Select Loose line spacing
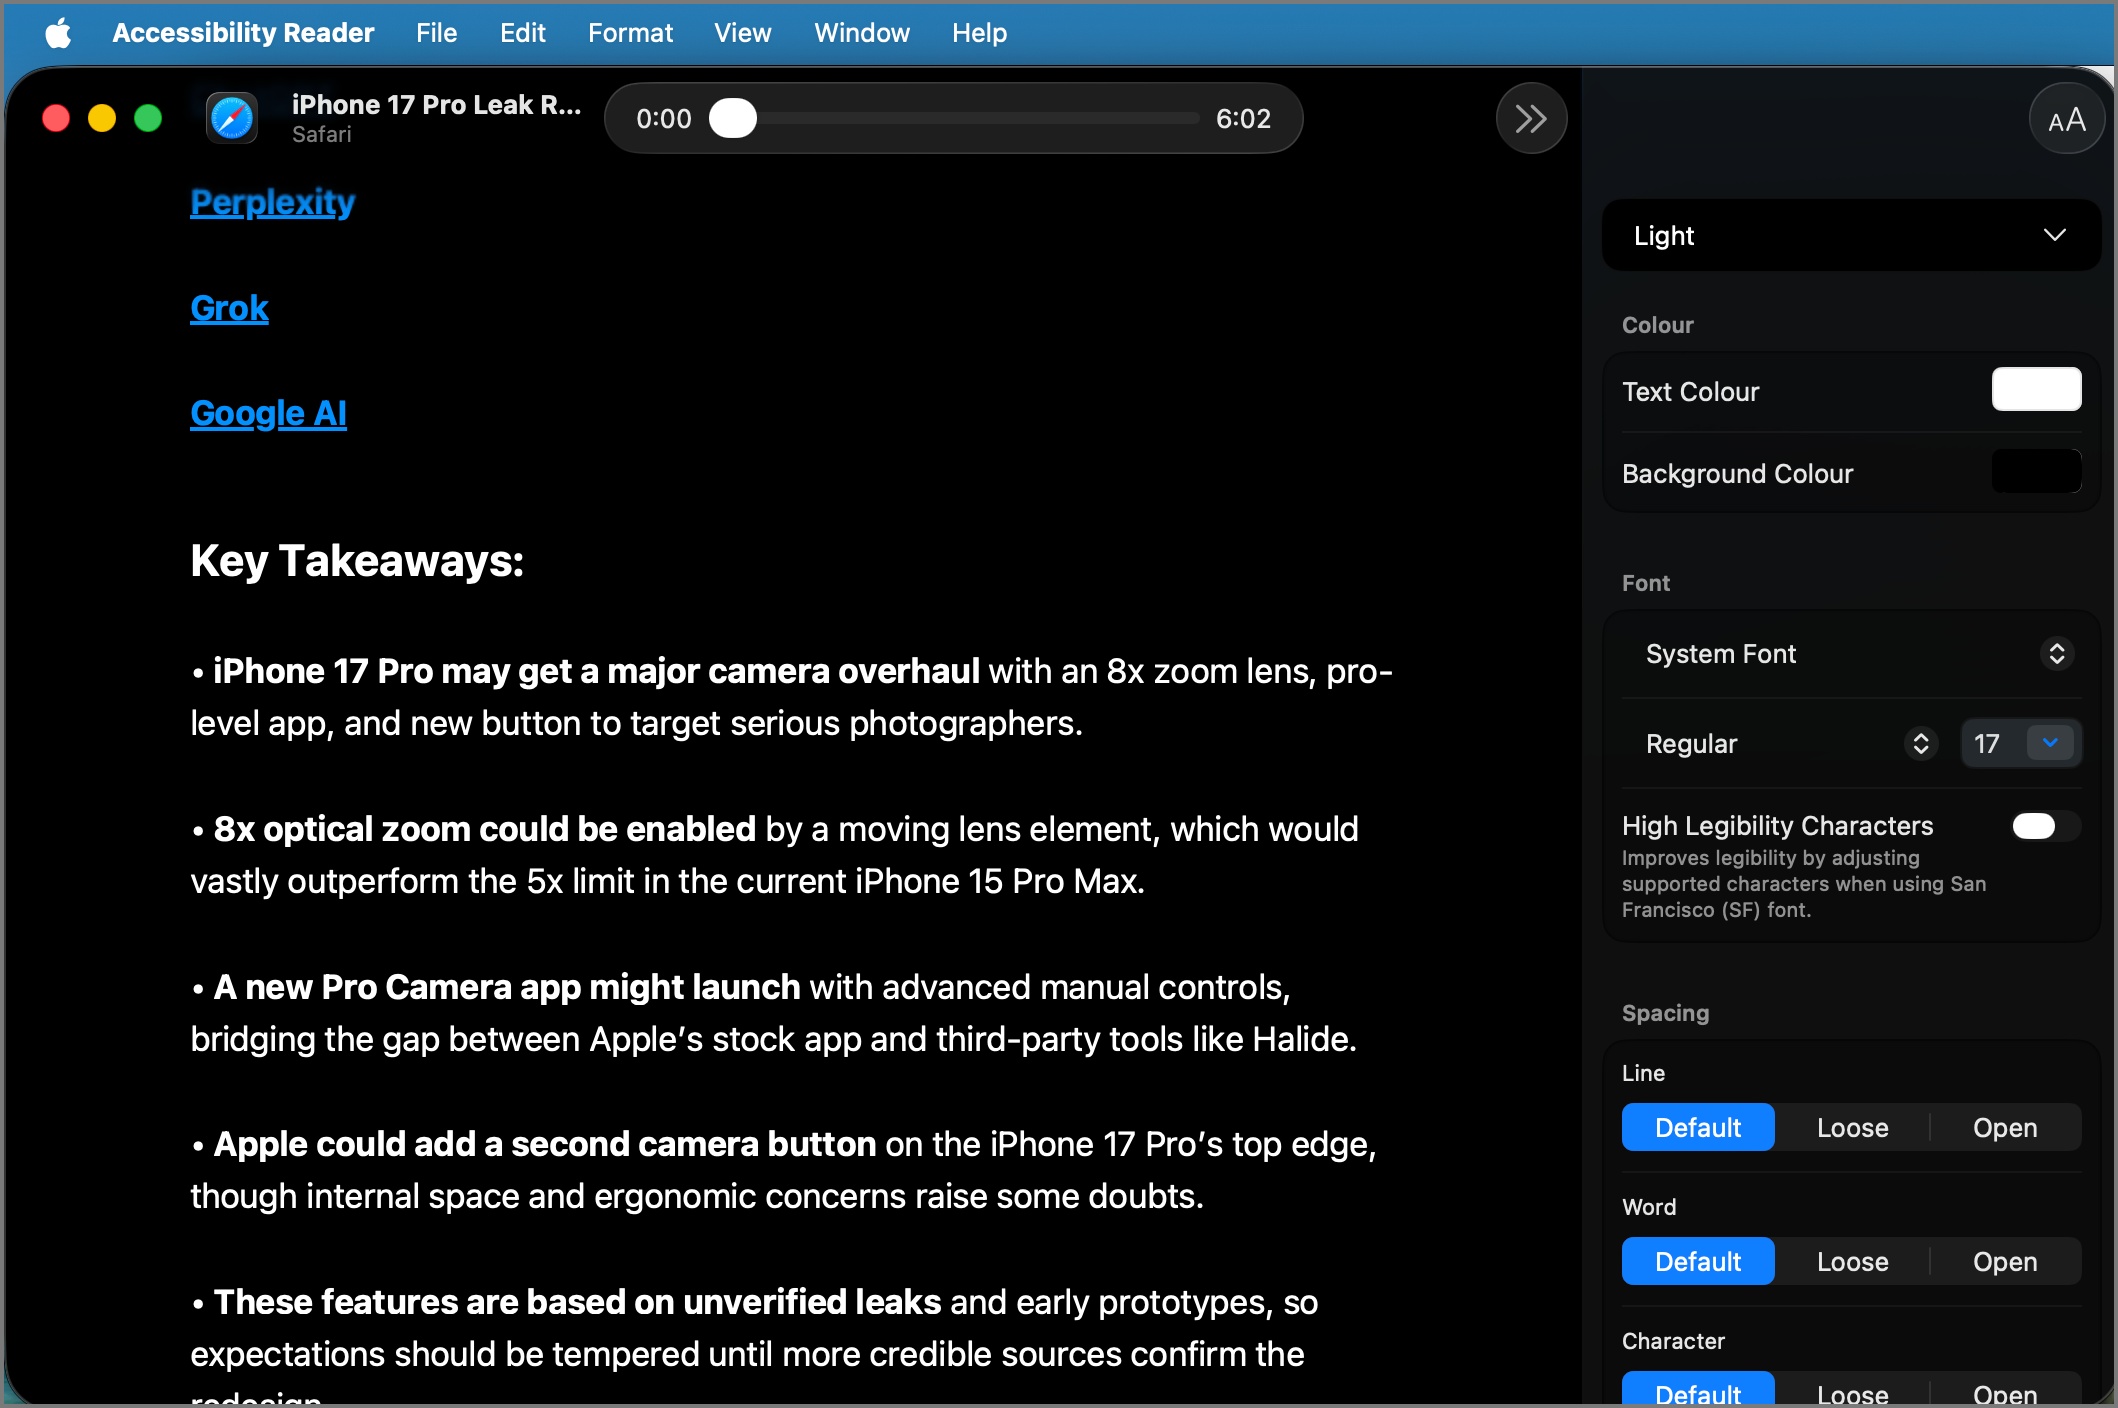Image resolution: width=2118 pixels, height=1408 pixels. click(x=1851, y=1127)
